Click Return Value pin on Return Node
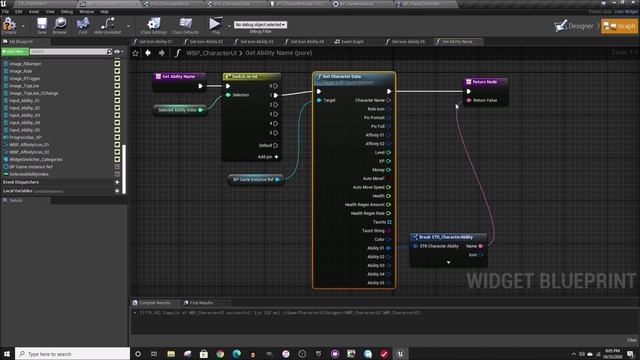Screen dimensions: 640x360 469,100
